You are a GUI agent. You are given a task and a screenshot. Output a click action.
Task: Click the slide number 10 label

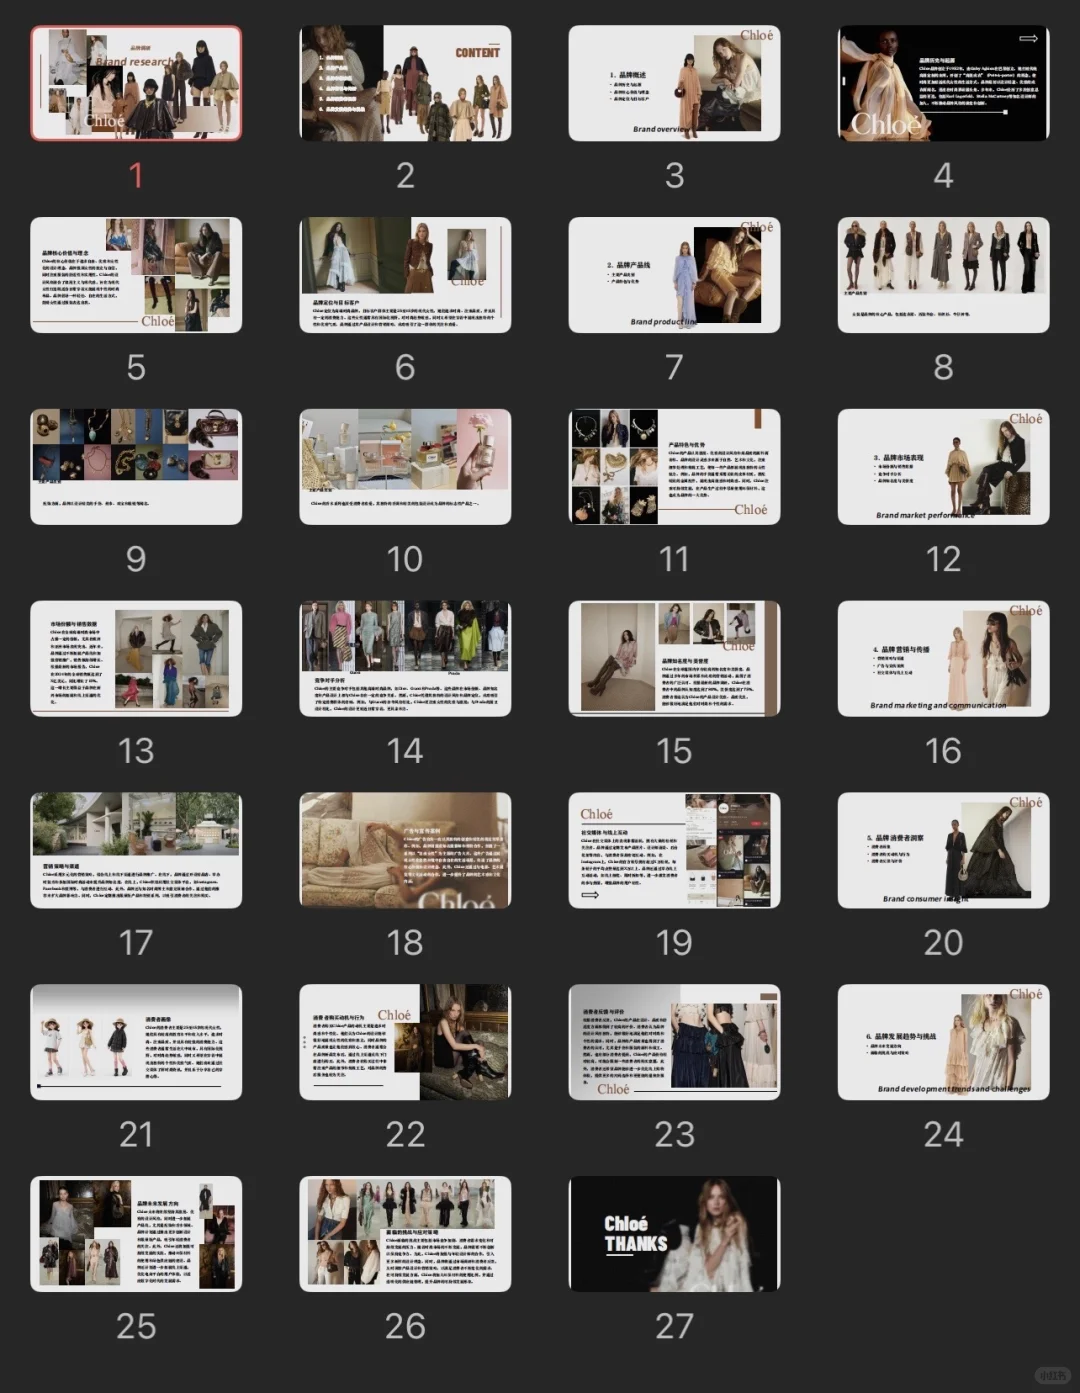click(405, 559)
